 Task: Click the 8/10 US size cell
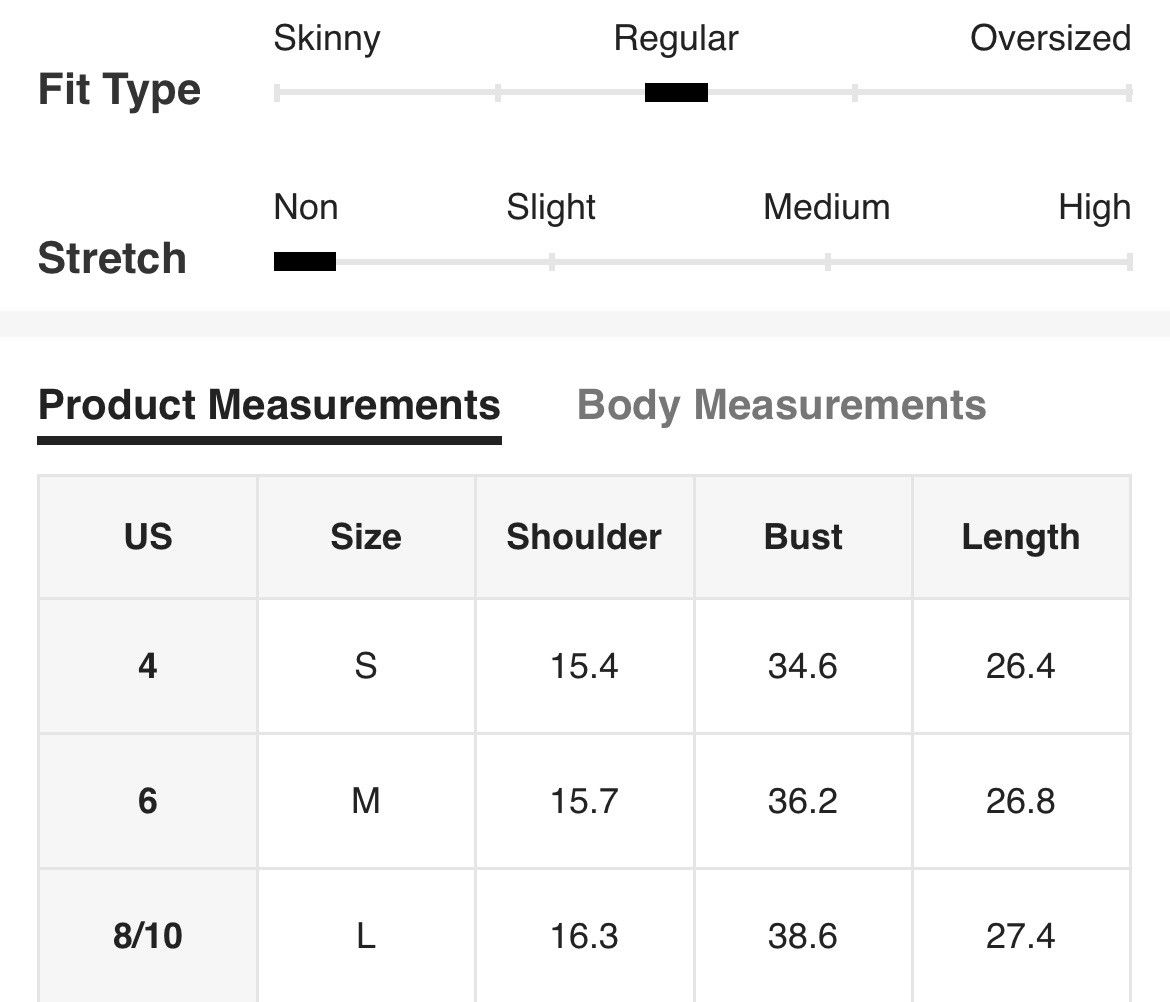[x=148, y=936]
